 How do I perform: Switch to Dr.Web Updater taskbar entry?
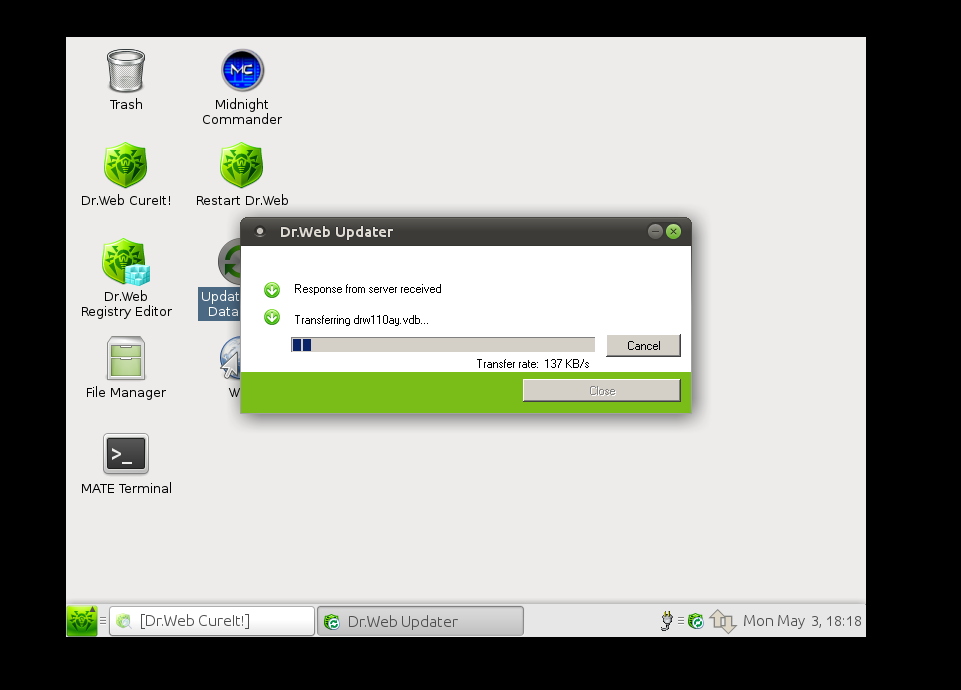[420, 621]
